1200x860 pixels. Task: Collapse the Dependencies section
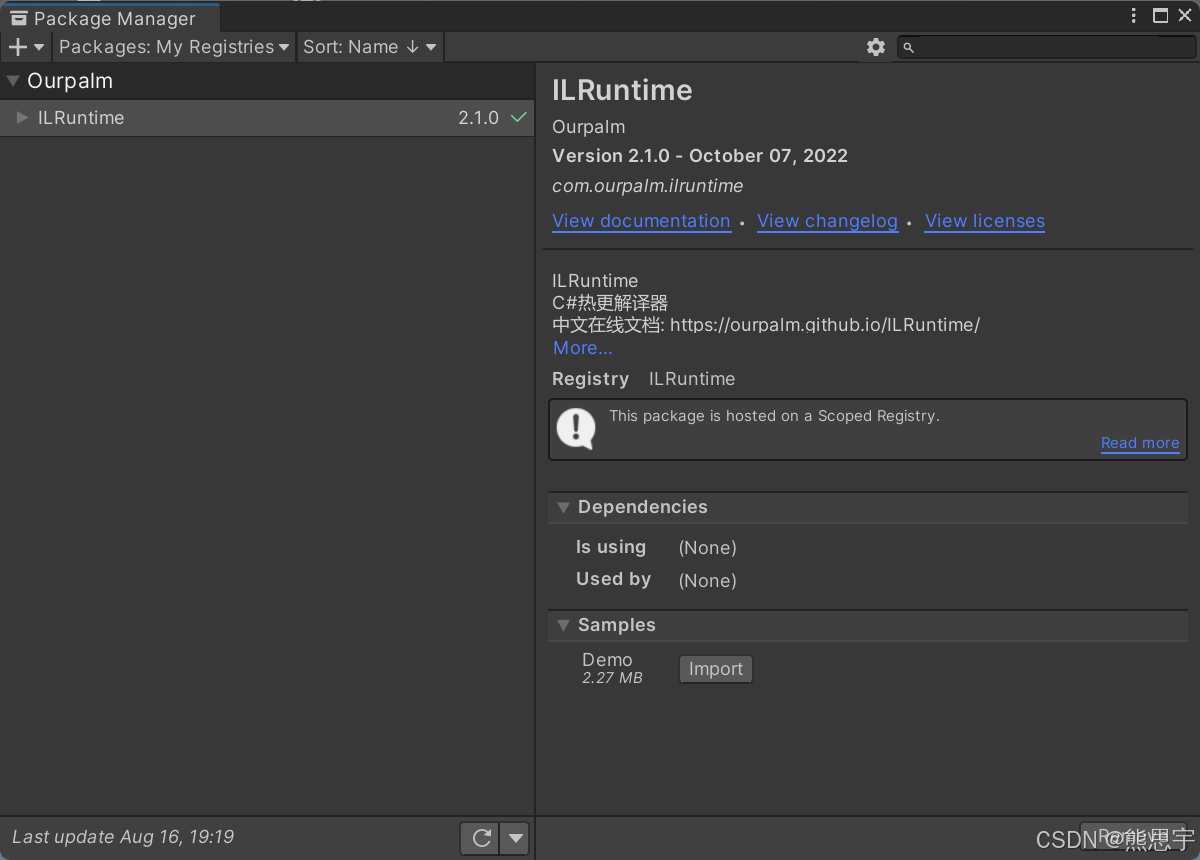click(564, 507)
